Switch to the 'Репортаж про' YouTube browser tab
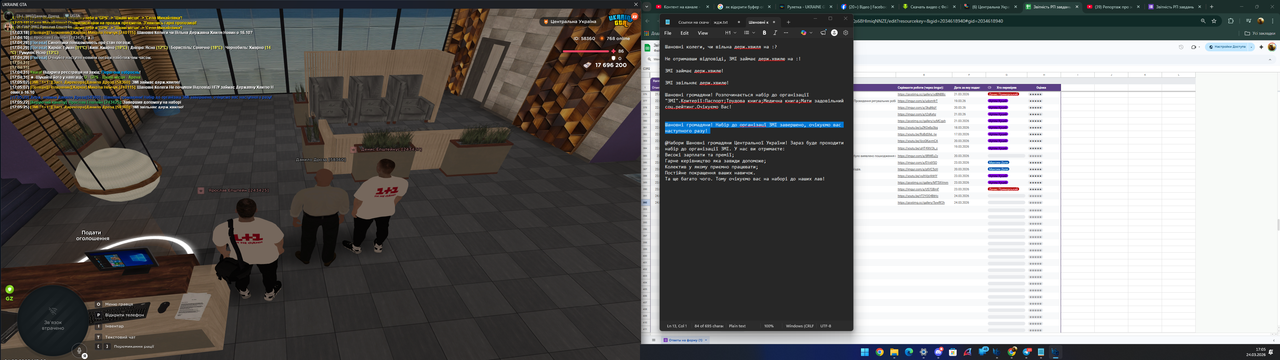The width and height of the screenshot is (1280, 360). [x=1113, y=7]
